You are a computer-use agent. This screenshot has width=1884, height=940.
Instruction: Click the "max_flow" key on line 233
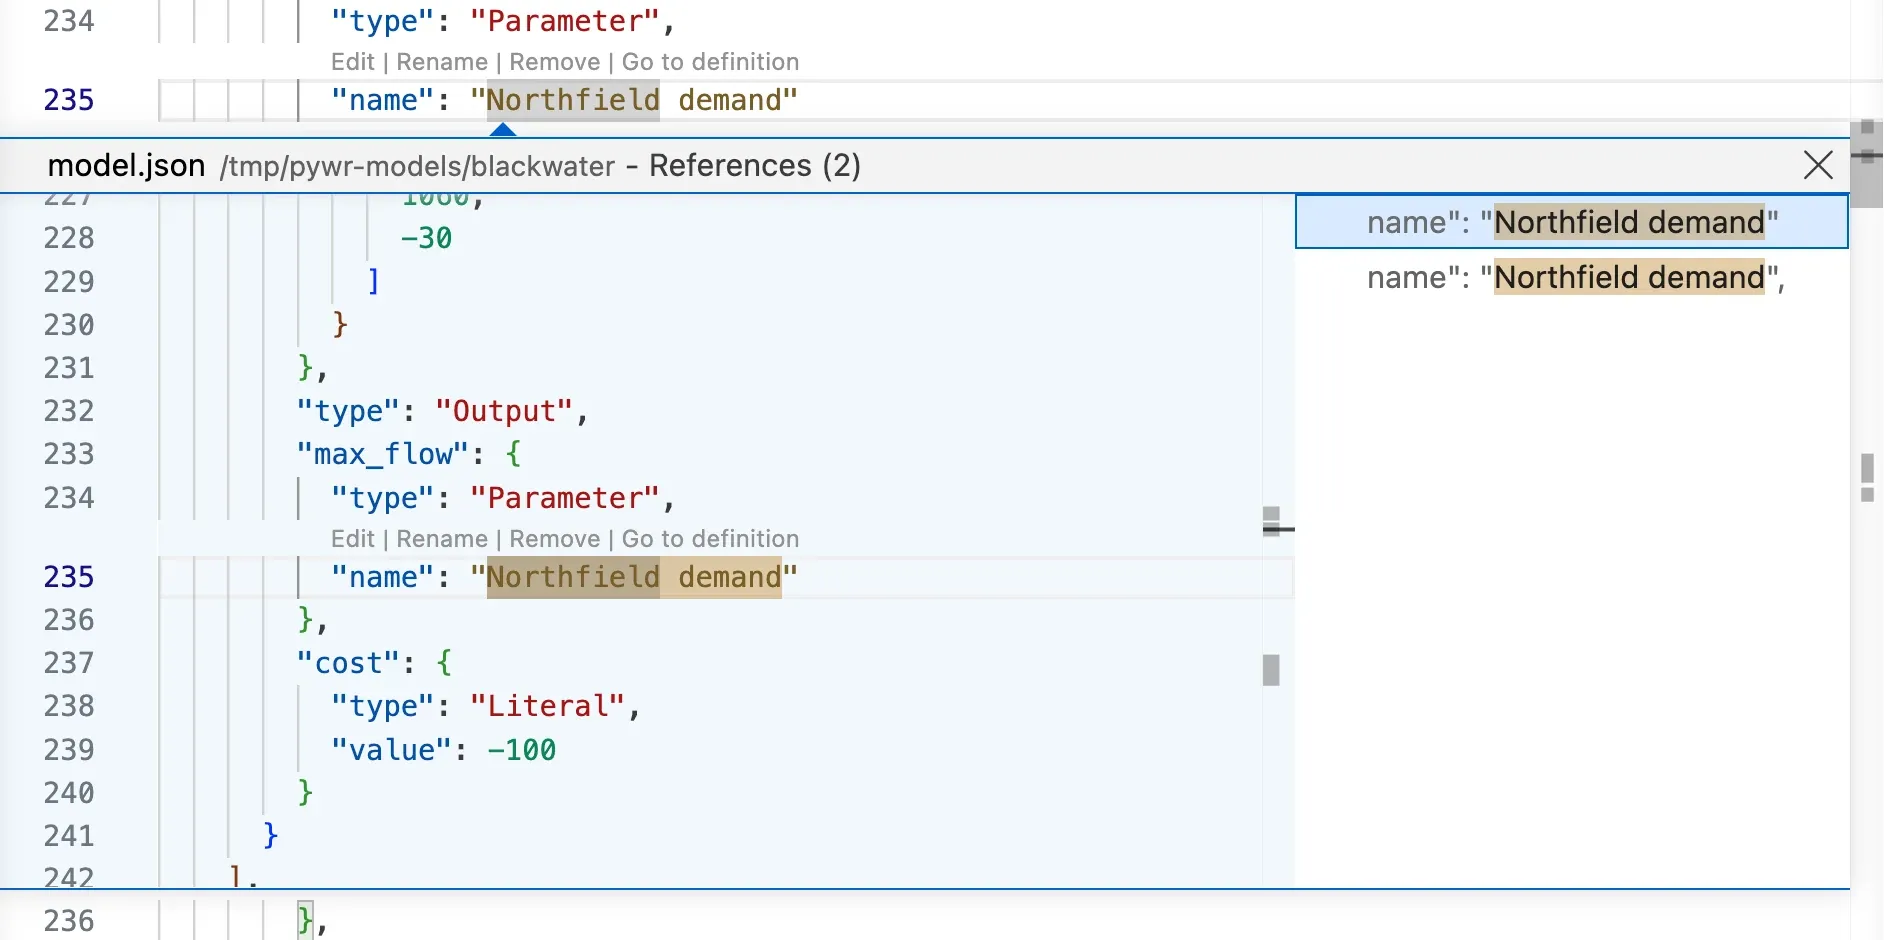382,454
